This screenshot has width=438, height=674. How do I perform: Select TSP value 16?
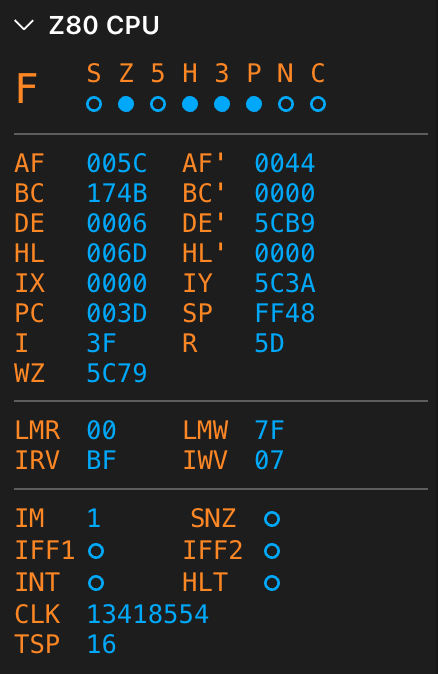[101, 644]
